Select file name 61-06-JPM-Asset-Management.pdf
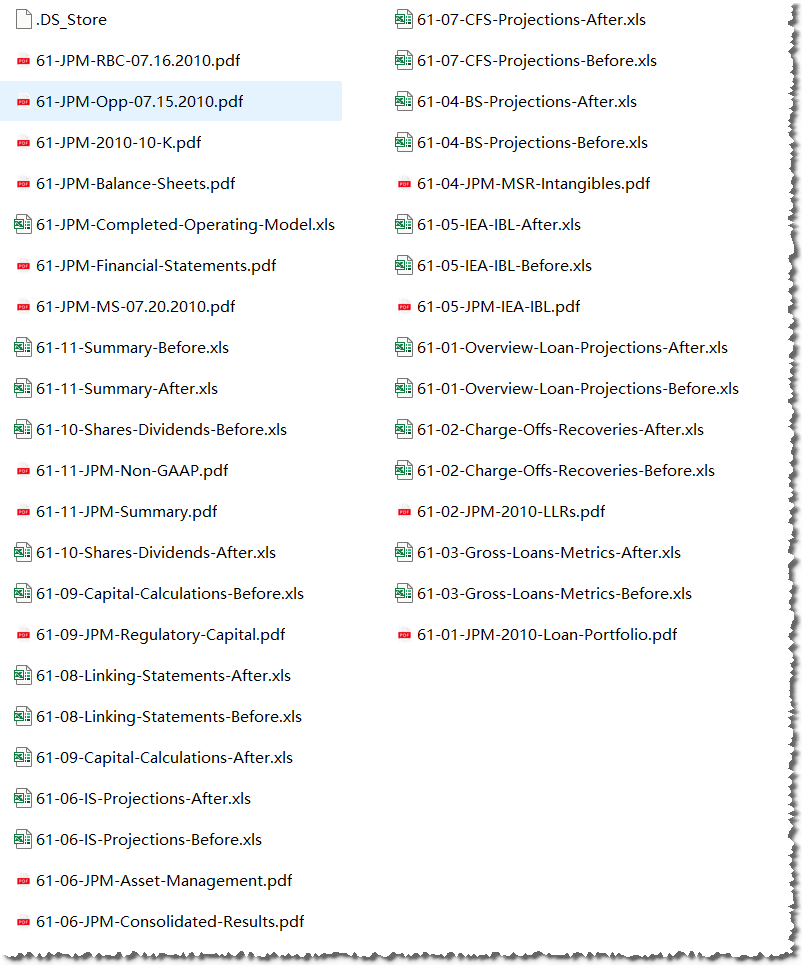This screenshot has width=805, height=968. point(164,881)
